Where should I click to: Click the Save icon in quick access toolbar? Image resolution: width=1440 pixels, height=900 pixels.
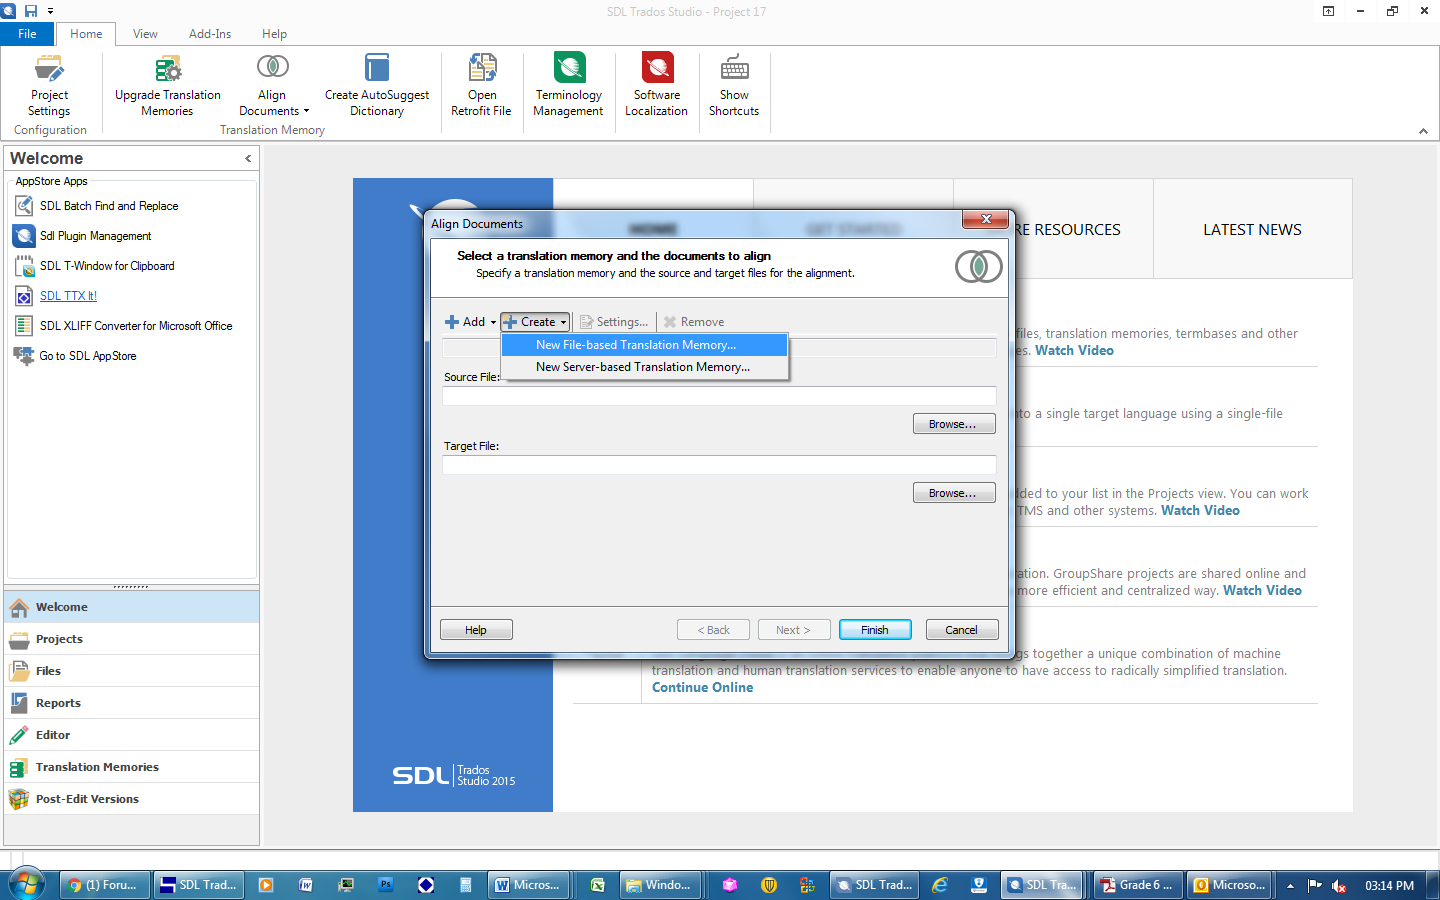[30, 11]
